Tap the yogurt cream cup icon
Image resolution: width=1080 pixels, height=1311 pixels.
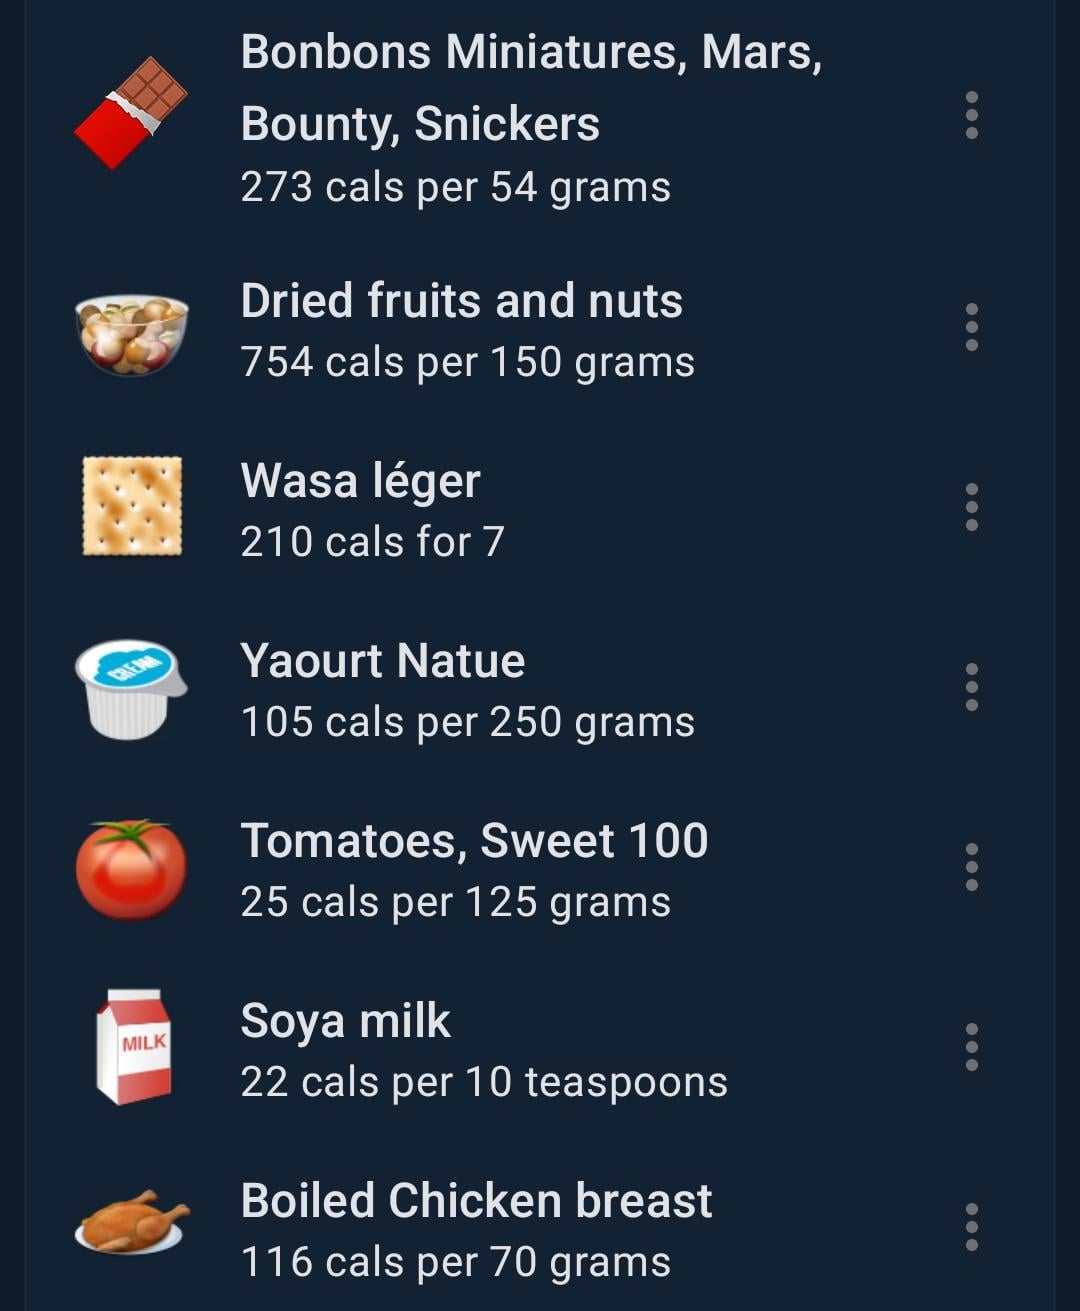[131, 689]
